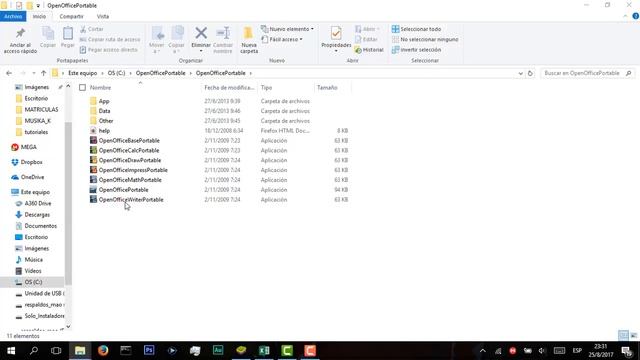The image size is (640, 360).
Task: Click the navigation pane scrollbar
Action: [68, 204]
